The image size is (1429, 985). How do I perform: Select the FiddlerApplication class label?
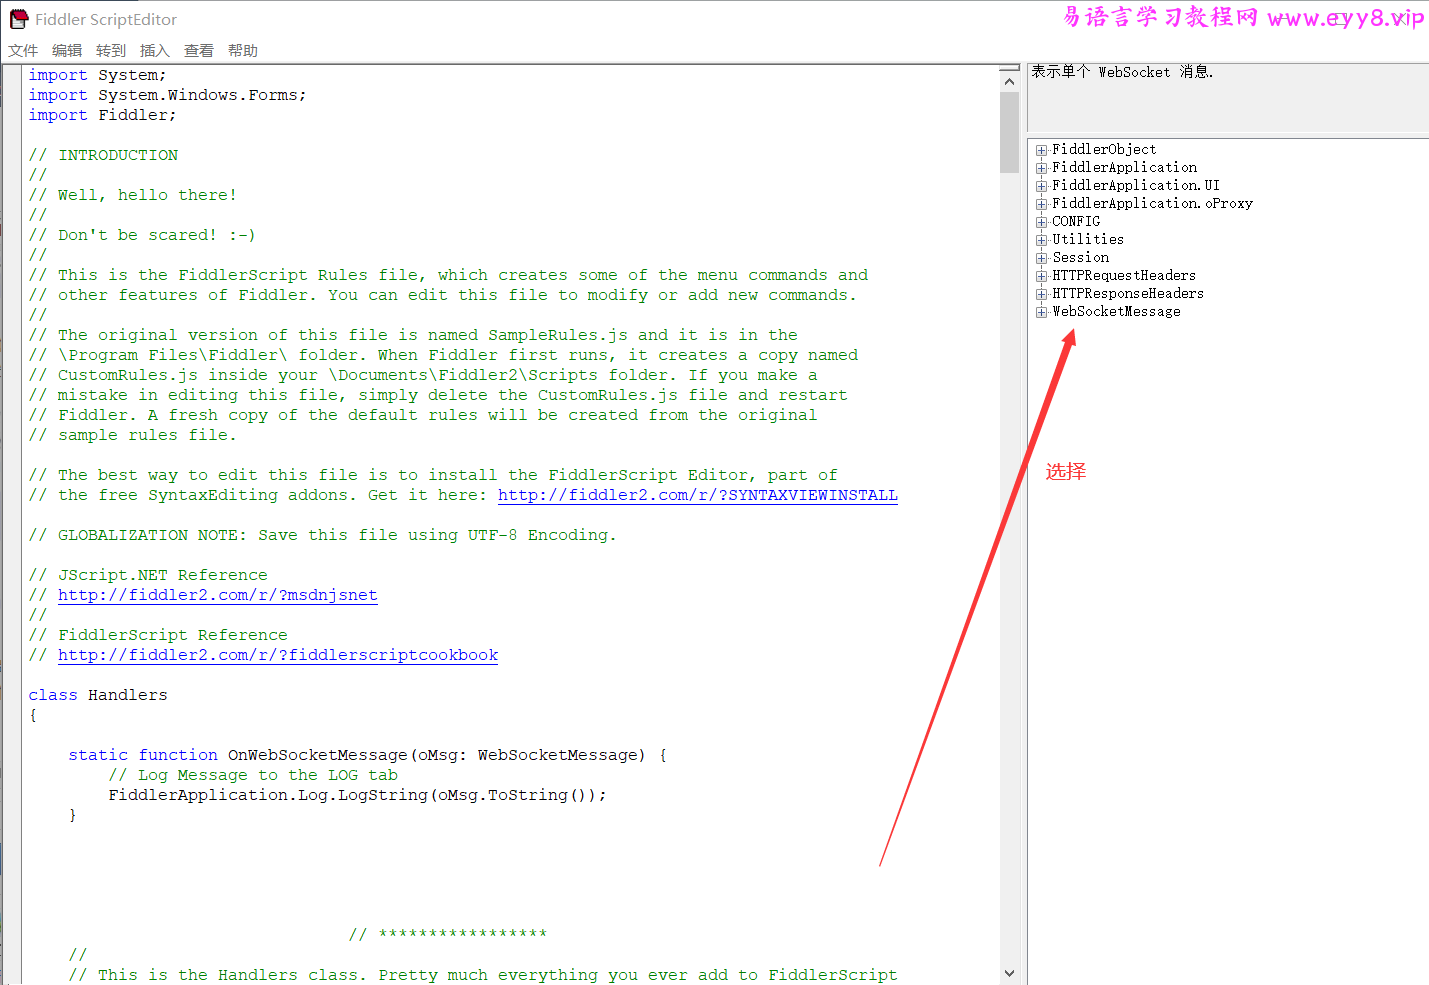click(x=1124, y=168)
